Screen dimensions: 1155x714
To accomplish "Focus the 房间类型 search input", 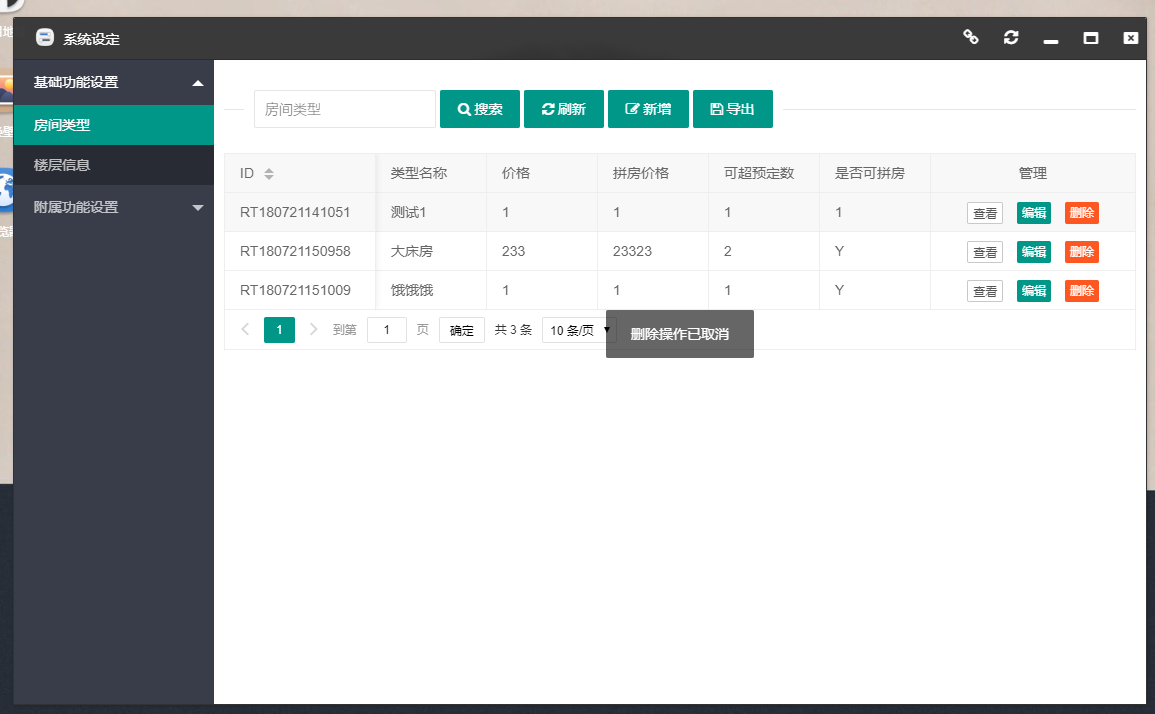I will [345, 109].
